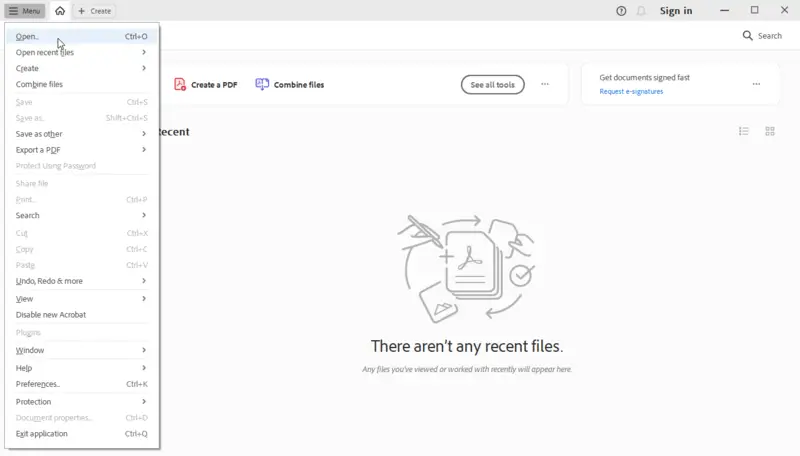Viewport: 800px width, 456px height.
Task: Click the Ctrl+O shortcut text
Action: click(x=136, y=36)
